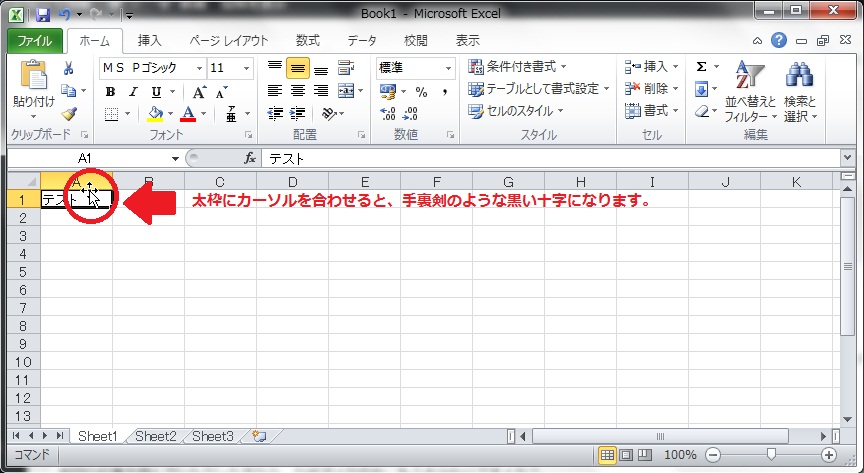Open 条件付き書式 conditional formatting dropdown
Viewport: 864px width, 473px height.
[x=517, y=67]
